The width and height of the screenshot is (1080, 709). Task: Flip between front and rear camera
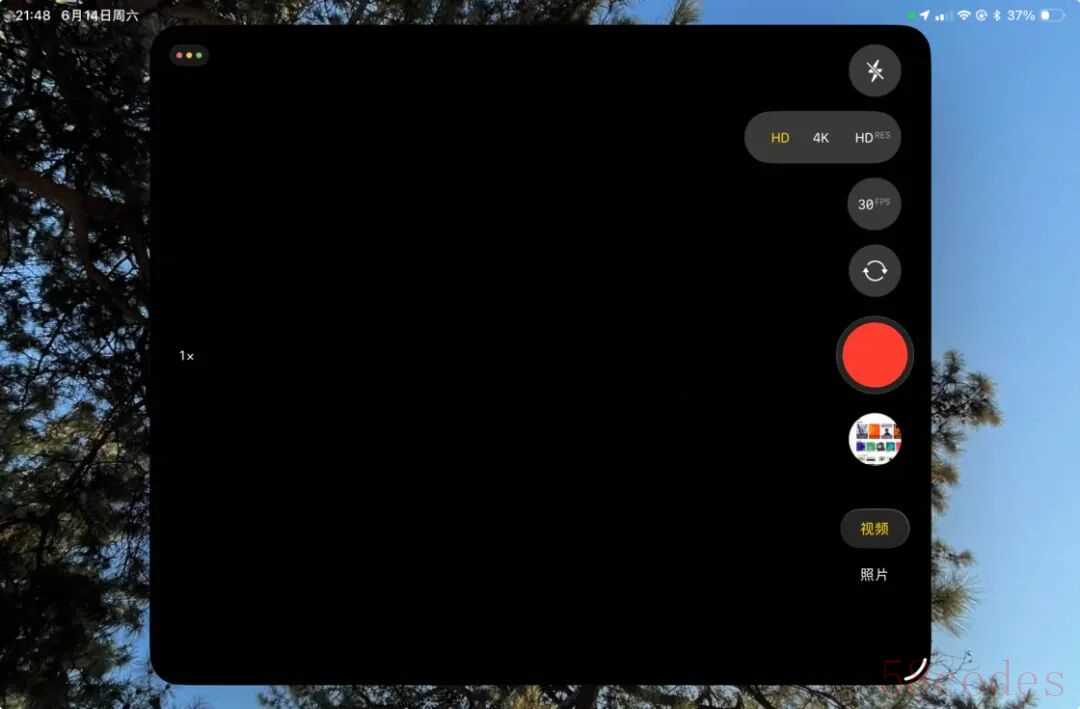point(875,271)
